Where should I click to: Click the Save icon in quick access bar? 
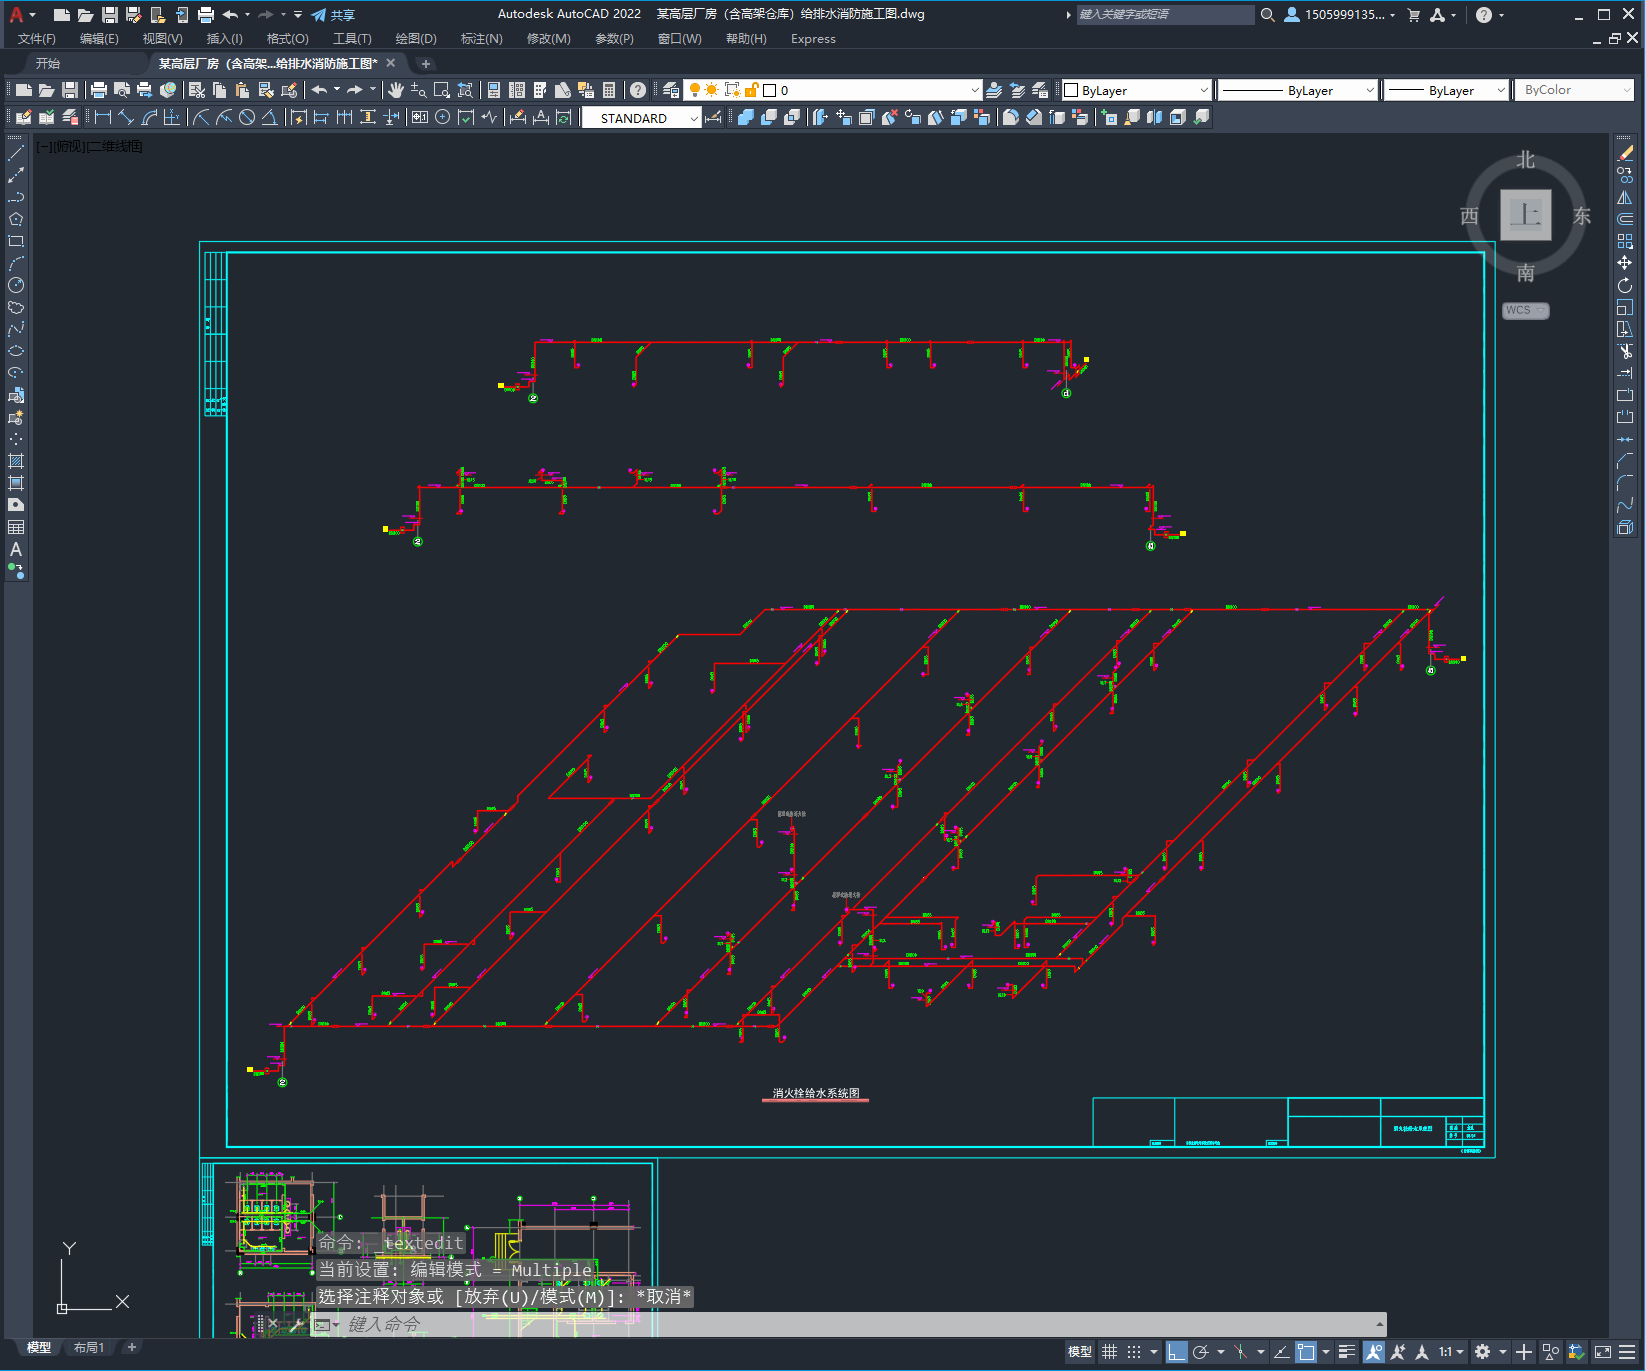(x=110, y=14)
